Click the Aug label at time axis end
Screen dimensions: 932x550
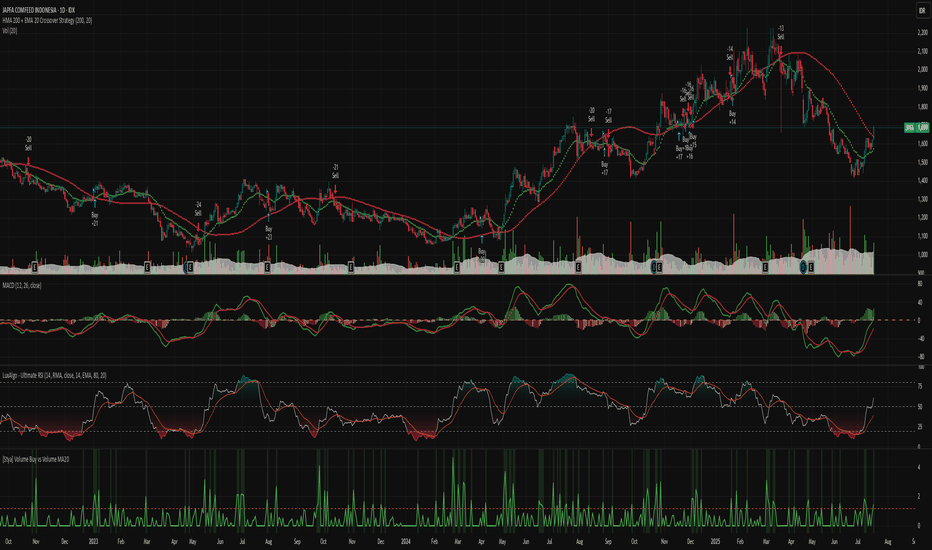(887, 542)
